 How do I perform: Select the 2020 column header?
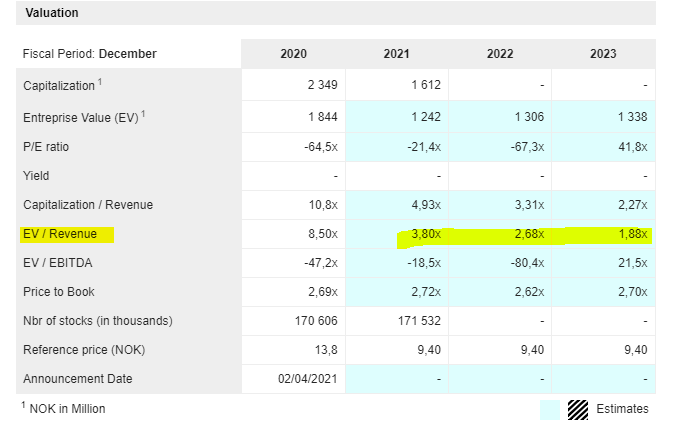tap(293, 54)
